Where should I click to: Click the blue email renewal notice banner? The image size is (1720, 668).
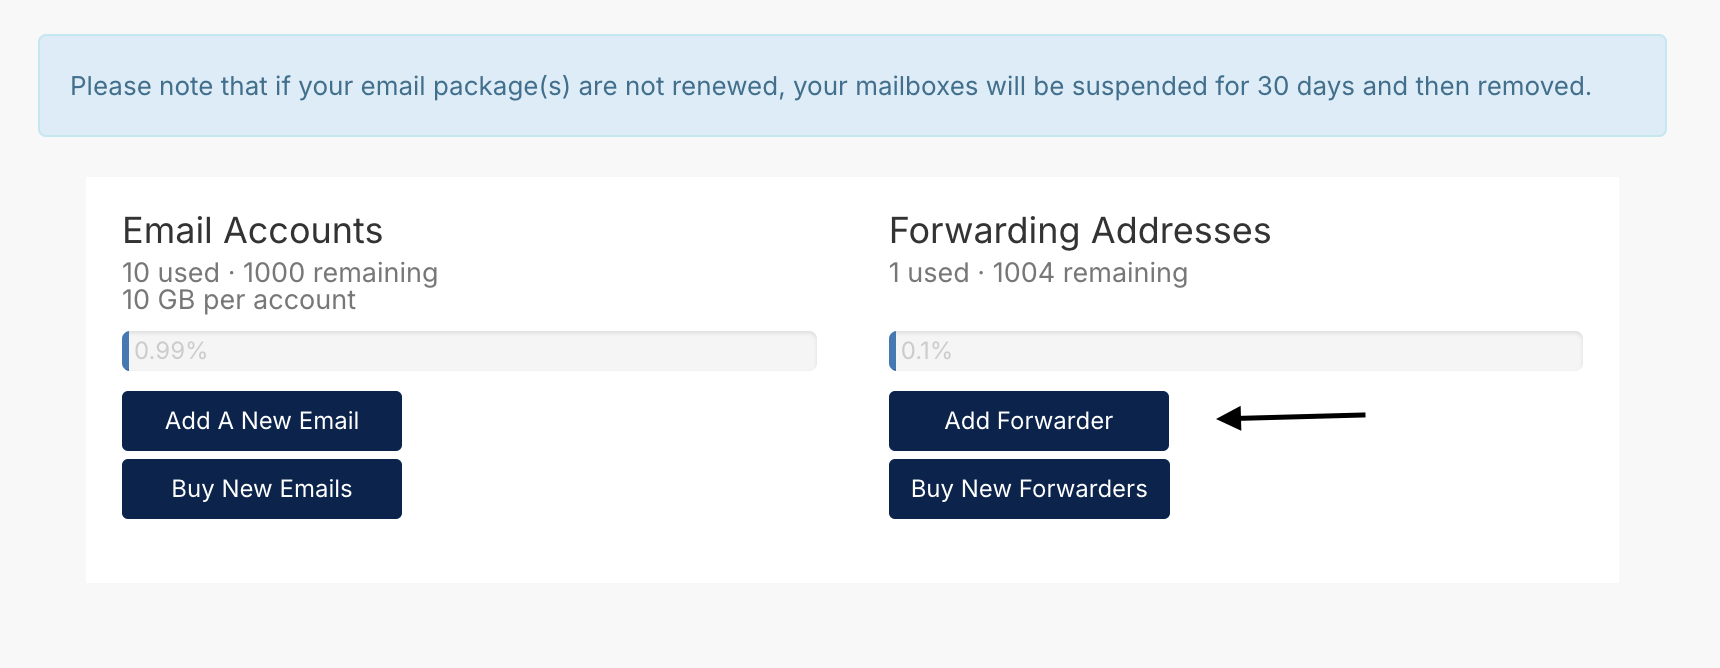point(852,86)
